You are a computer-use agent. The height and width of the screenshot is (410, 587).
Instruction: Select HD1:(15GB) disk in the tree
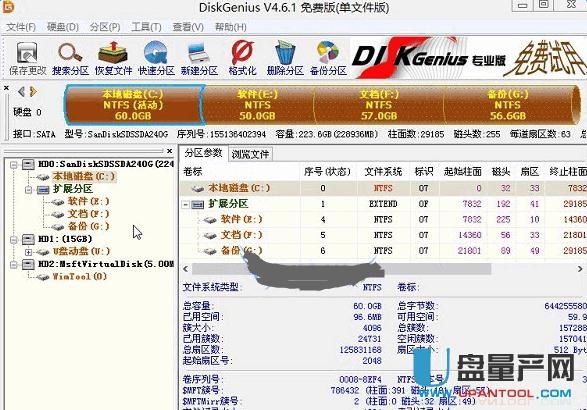65,239
